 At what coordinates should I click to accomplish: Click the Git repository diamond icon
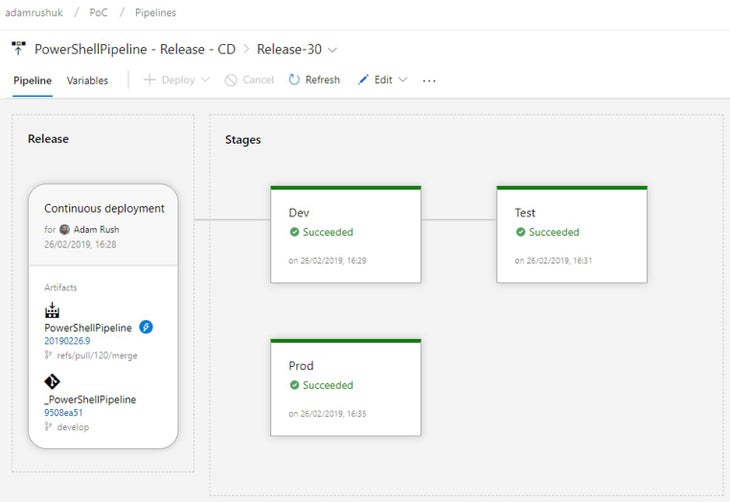(52, 381)
